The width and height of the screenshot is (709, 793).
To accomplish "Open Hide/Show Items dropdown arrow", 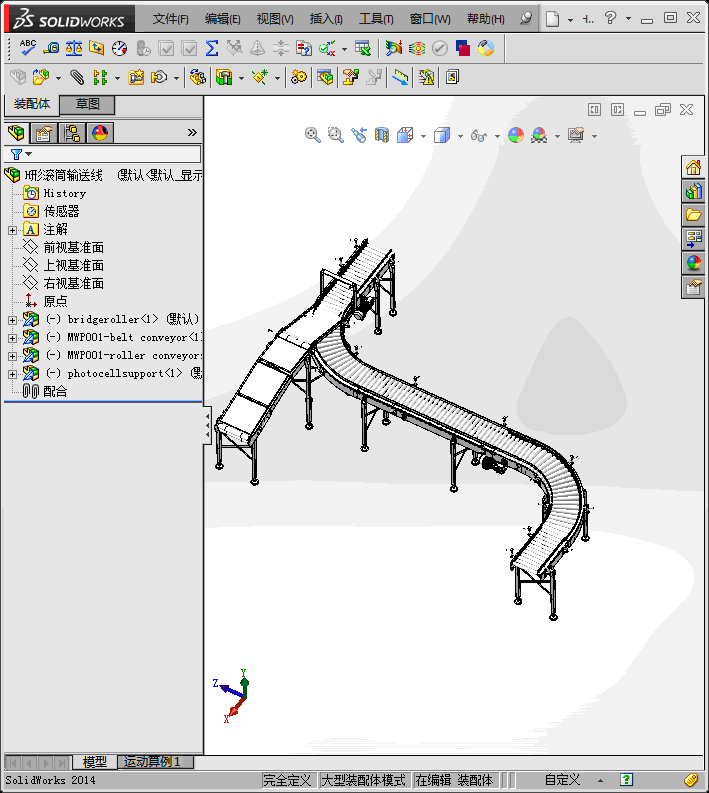I will pos(497,136).
